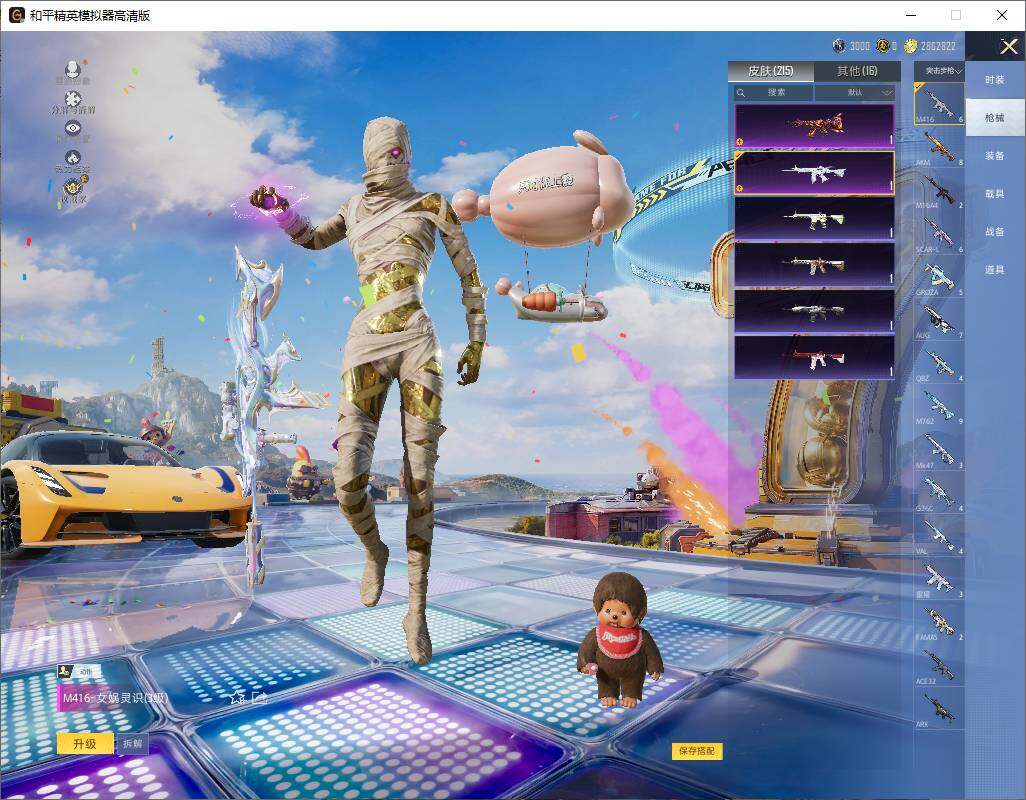Share the M416 skin via share icon
The width and height of the screenshot is (1026, 800).
pos(260,697)
